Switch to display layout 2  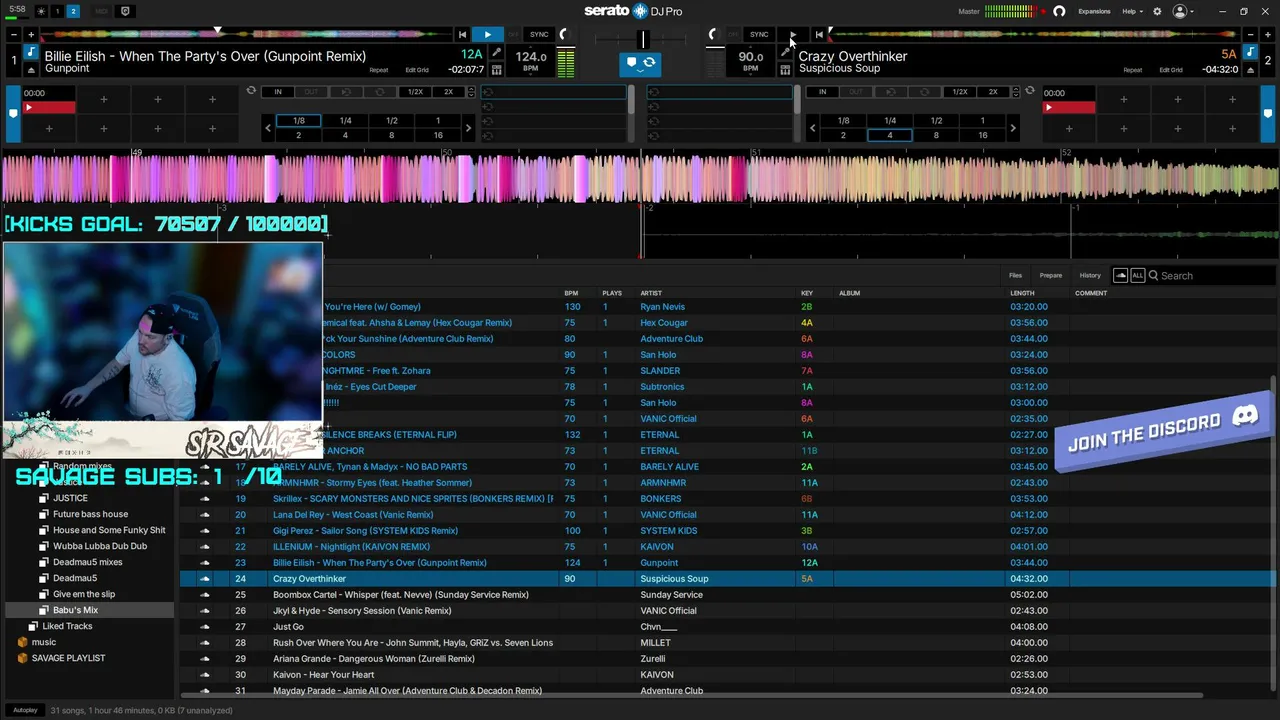click(73, 11)
